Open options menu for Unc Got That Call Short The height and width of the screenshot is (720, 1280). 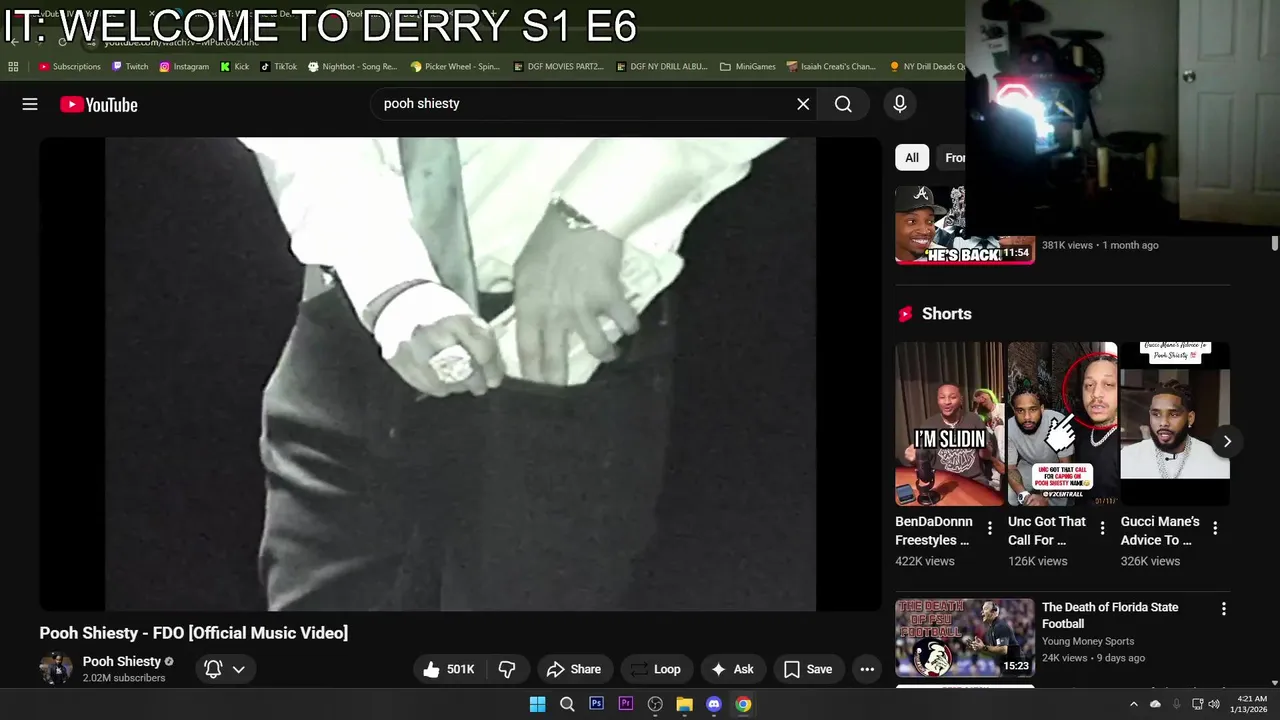coord(1103,528)
